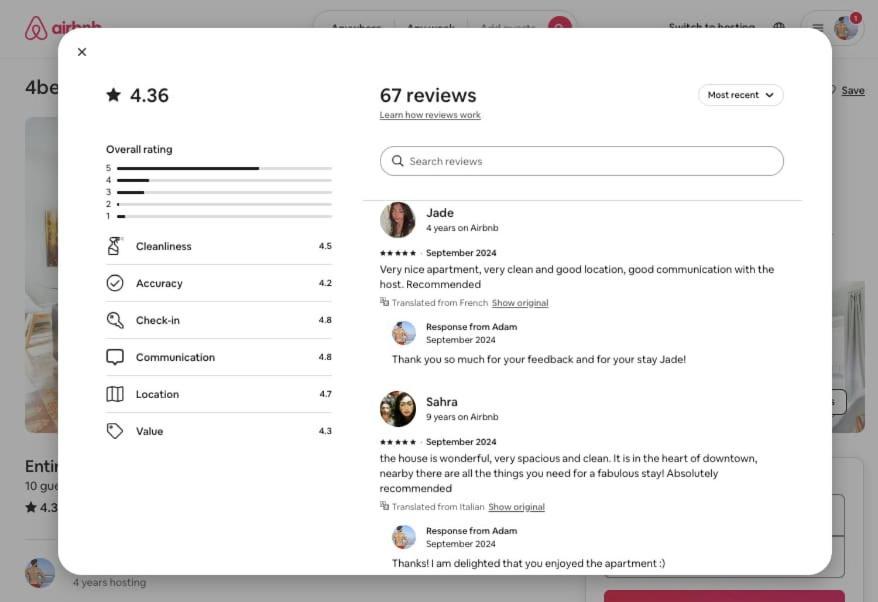This screenshot has height=602, width=878.
Task: Click the Search reviews field
Action: tap(581, 161)
